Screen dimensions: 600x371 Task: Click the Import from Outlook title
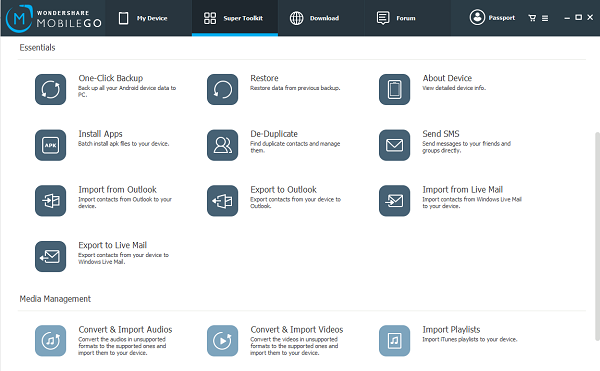tap(117, 190)
